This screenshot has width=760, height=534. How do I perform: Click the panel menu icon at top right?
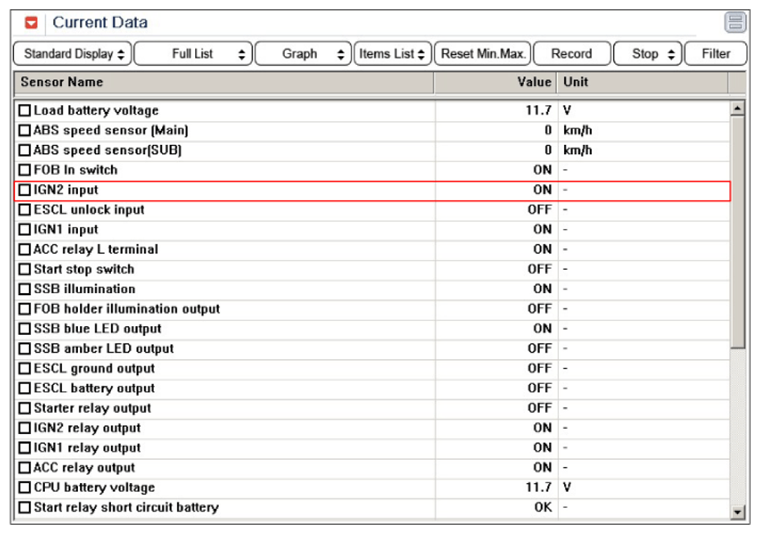point(735,23)
